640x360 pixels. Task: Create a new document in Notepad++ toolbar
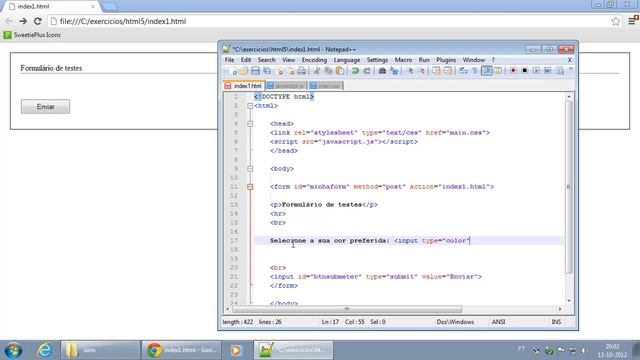point(233,71)
